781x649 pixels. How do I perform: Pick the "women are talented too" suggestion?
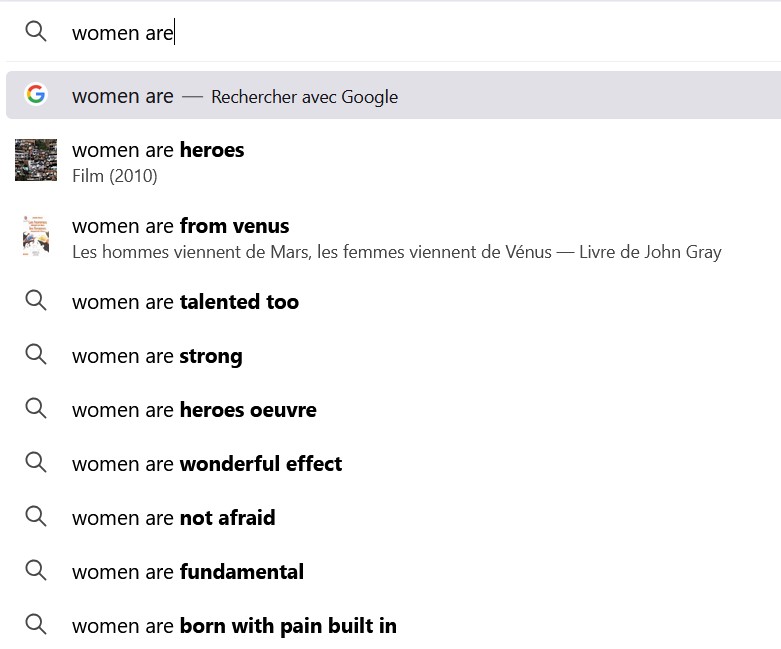point(185,302)
